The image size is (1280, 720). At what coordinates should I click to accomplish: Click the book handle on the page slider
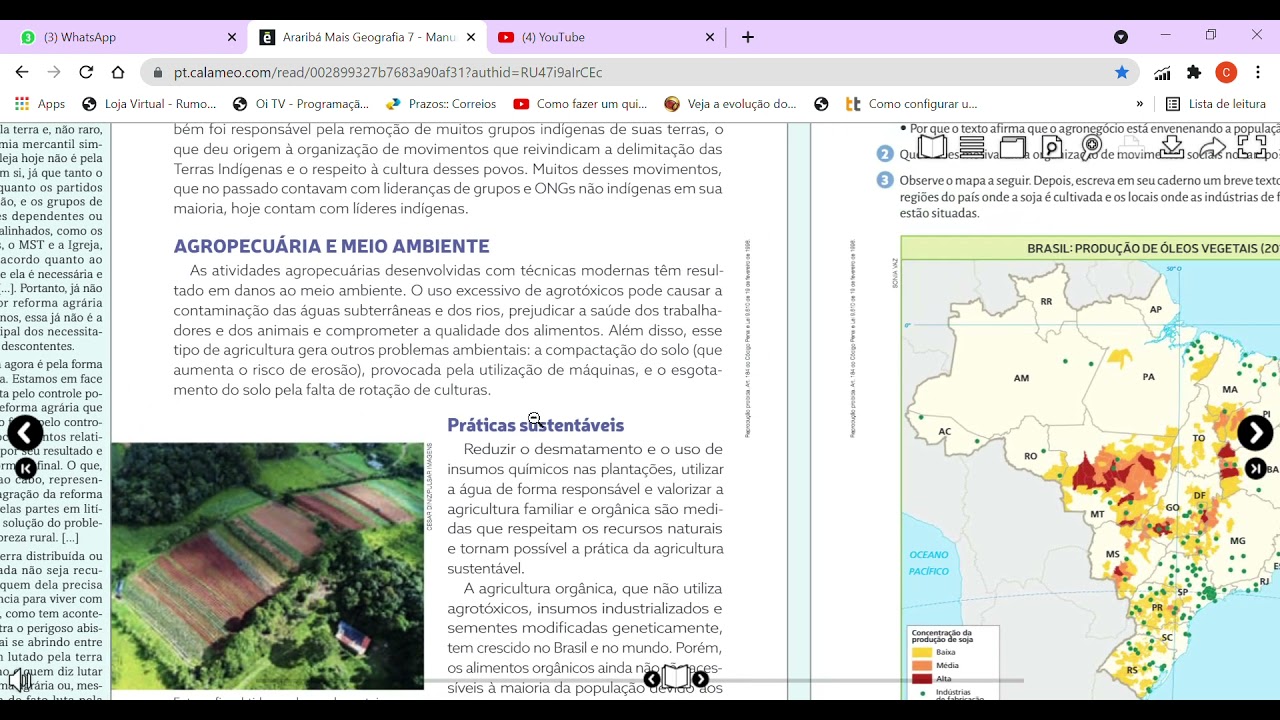coord(676,678)
